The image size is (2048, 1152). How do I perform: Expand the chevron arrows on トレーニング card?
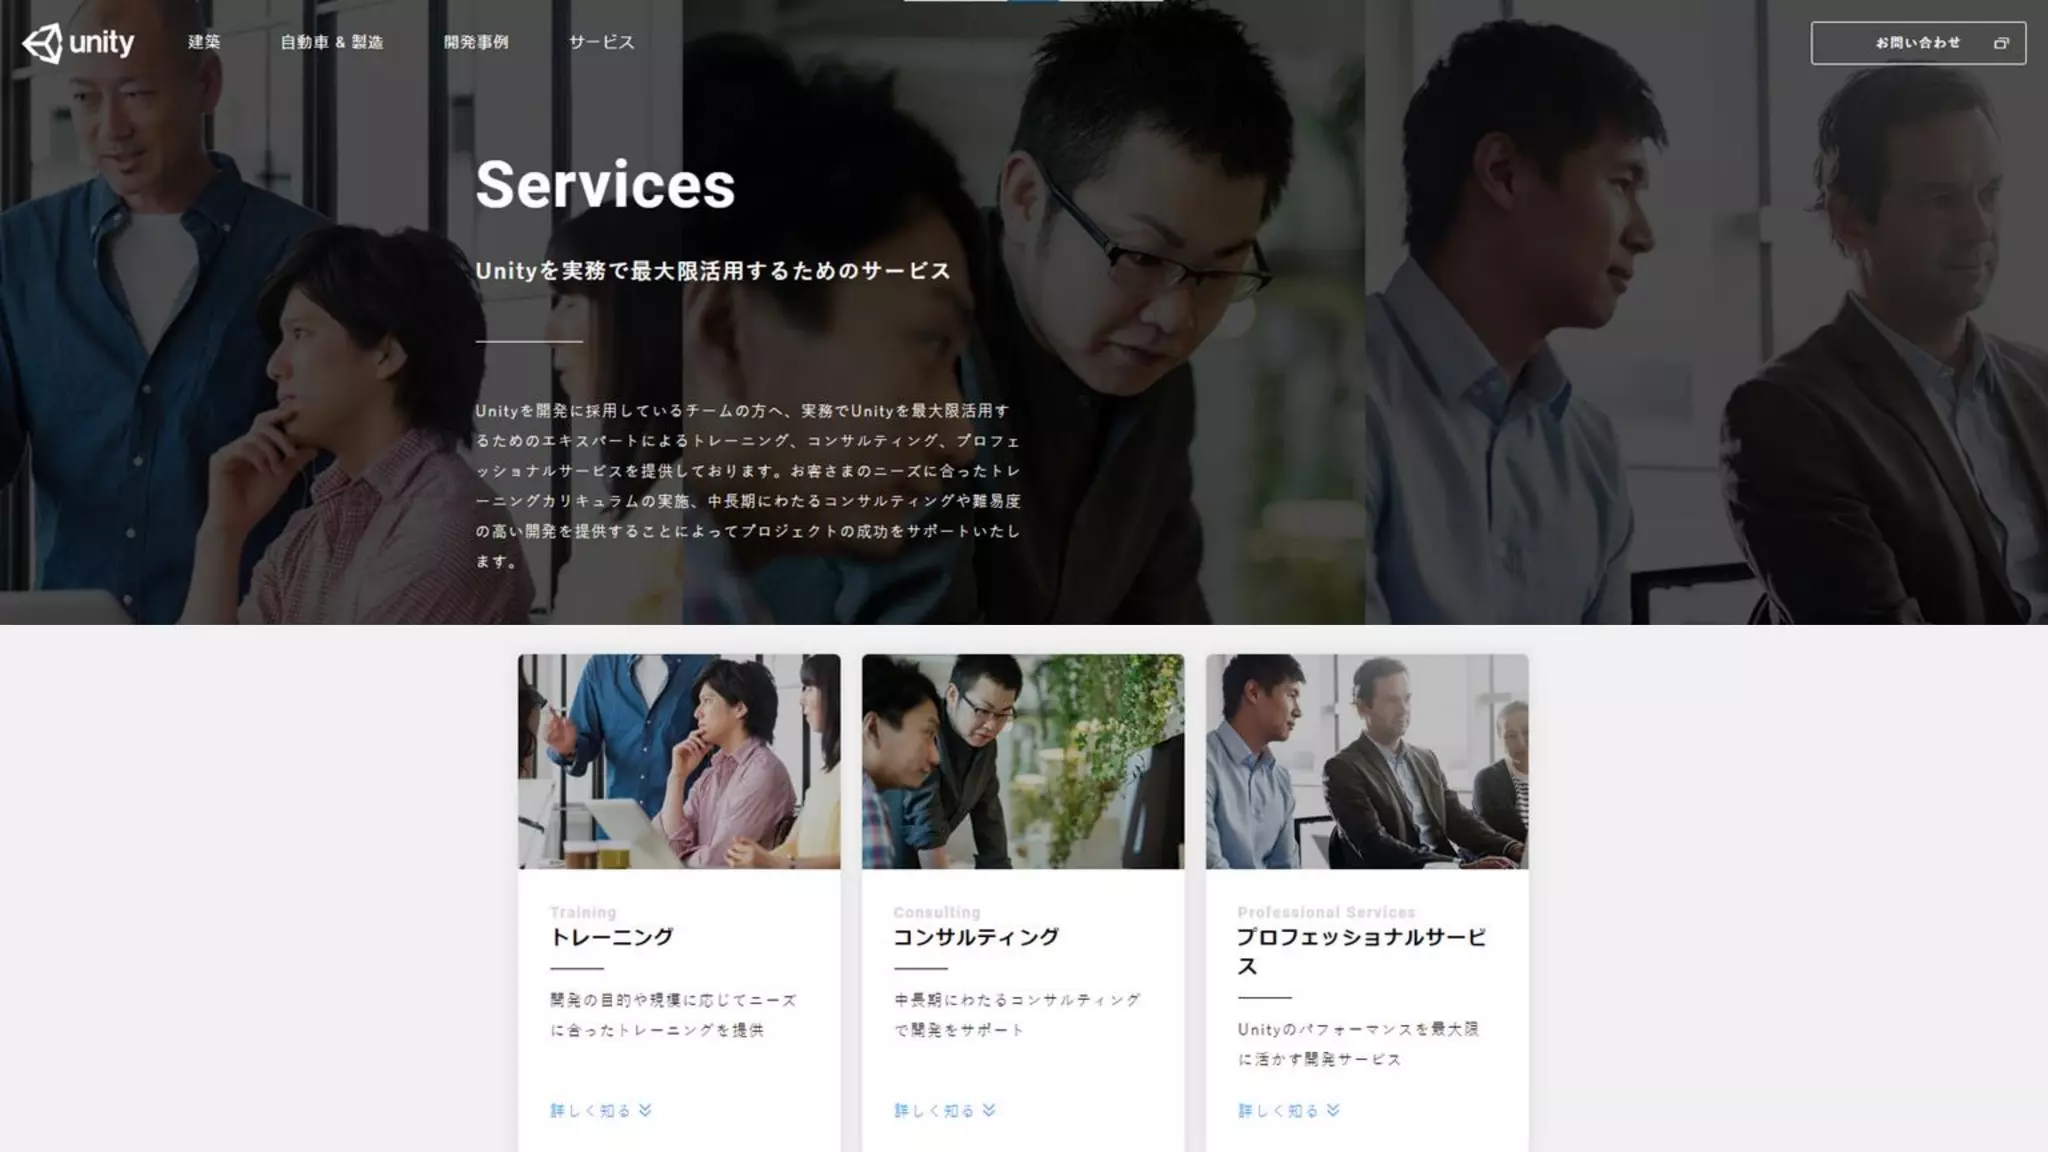[x=645, y=1110]
